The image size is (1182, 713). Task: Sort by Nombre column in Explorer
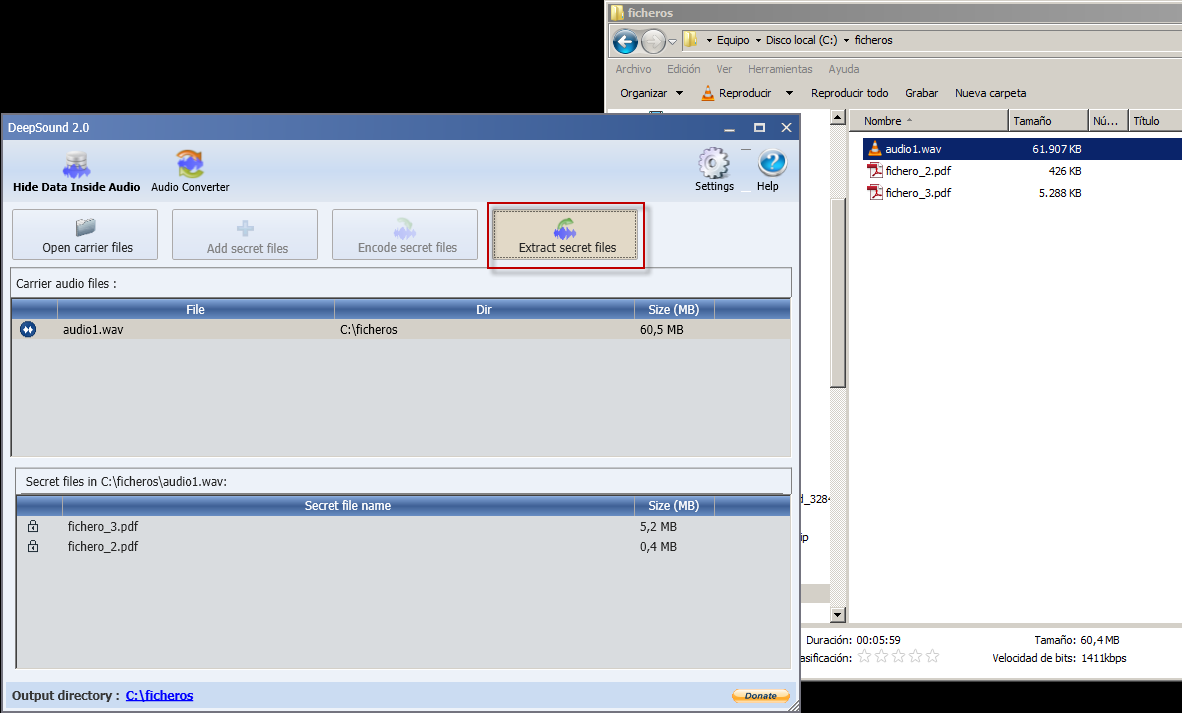pos(929,121)
